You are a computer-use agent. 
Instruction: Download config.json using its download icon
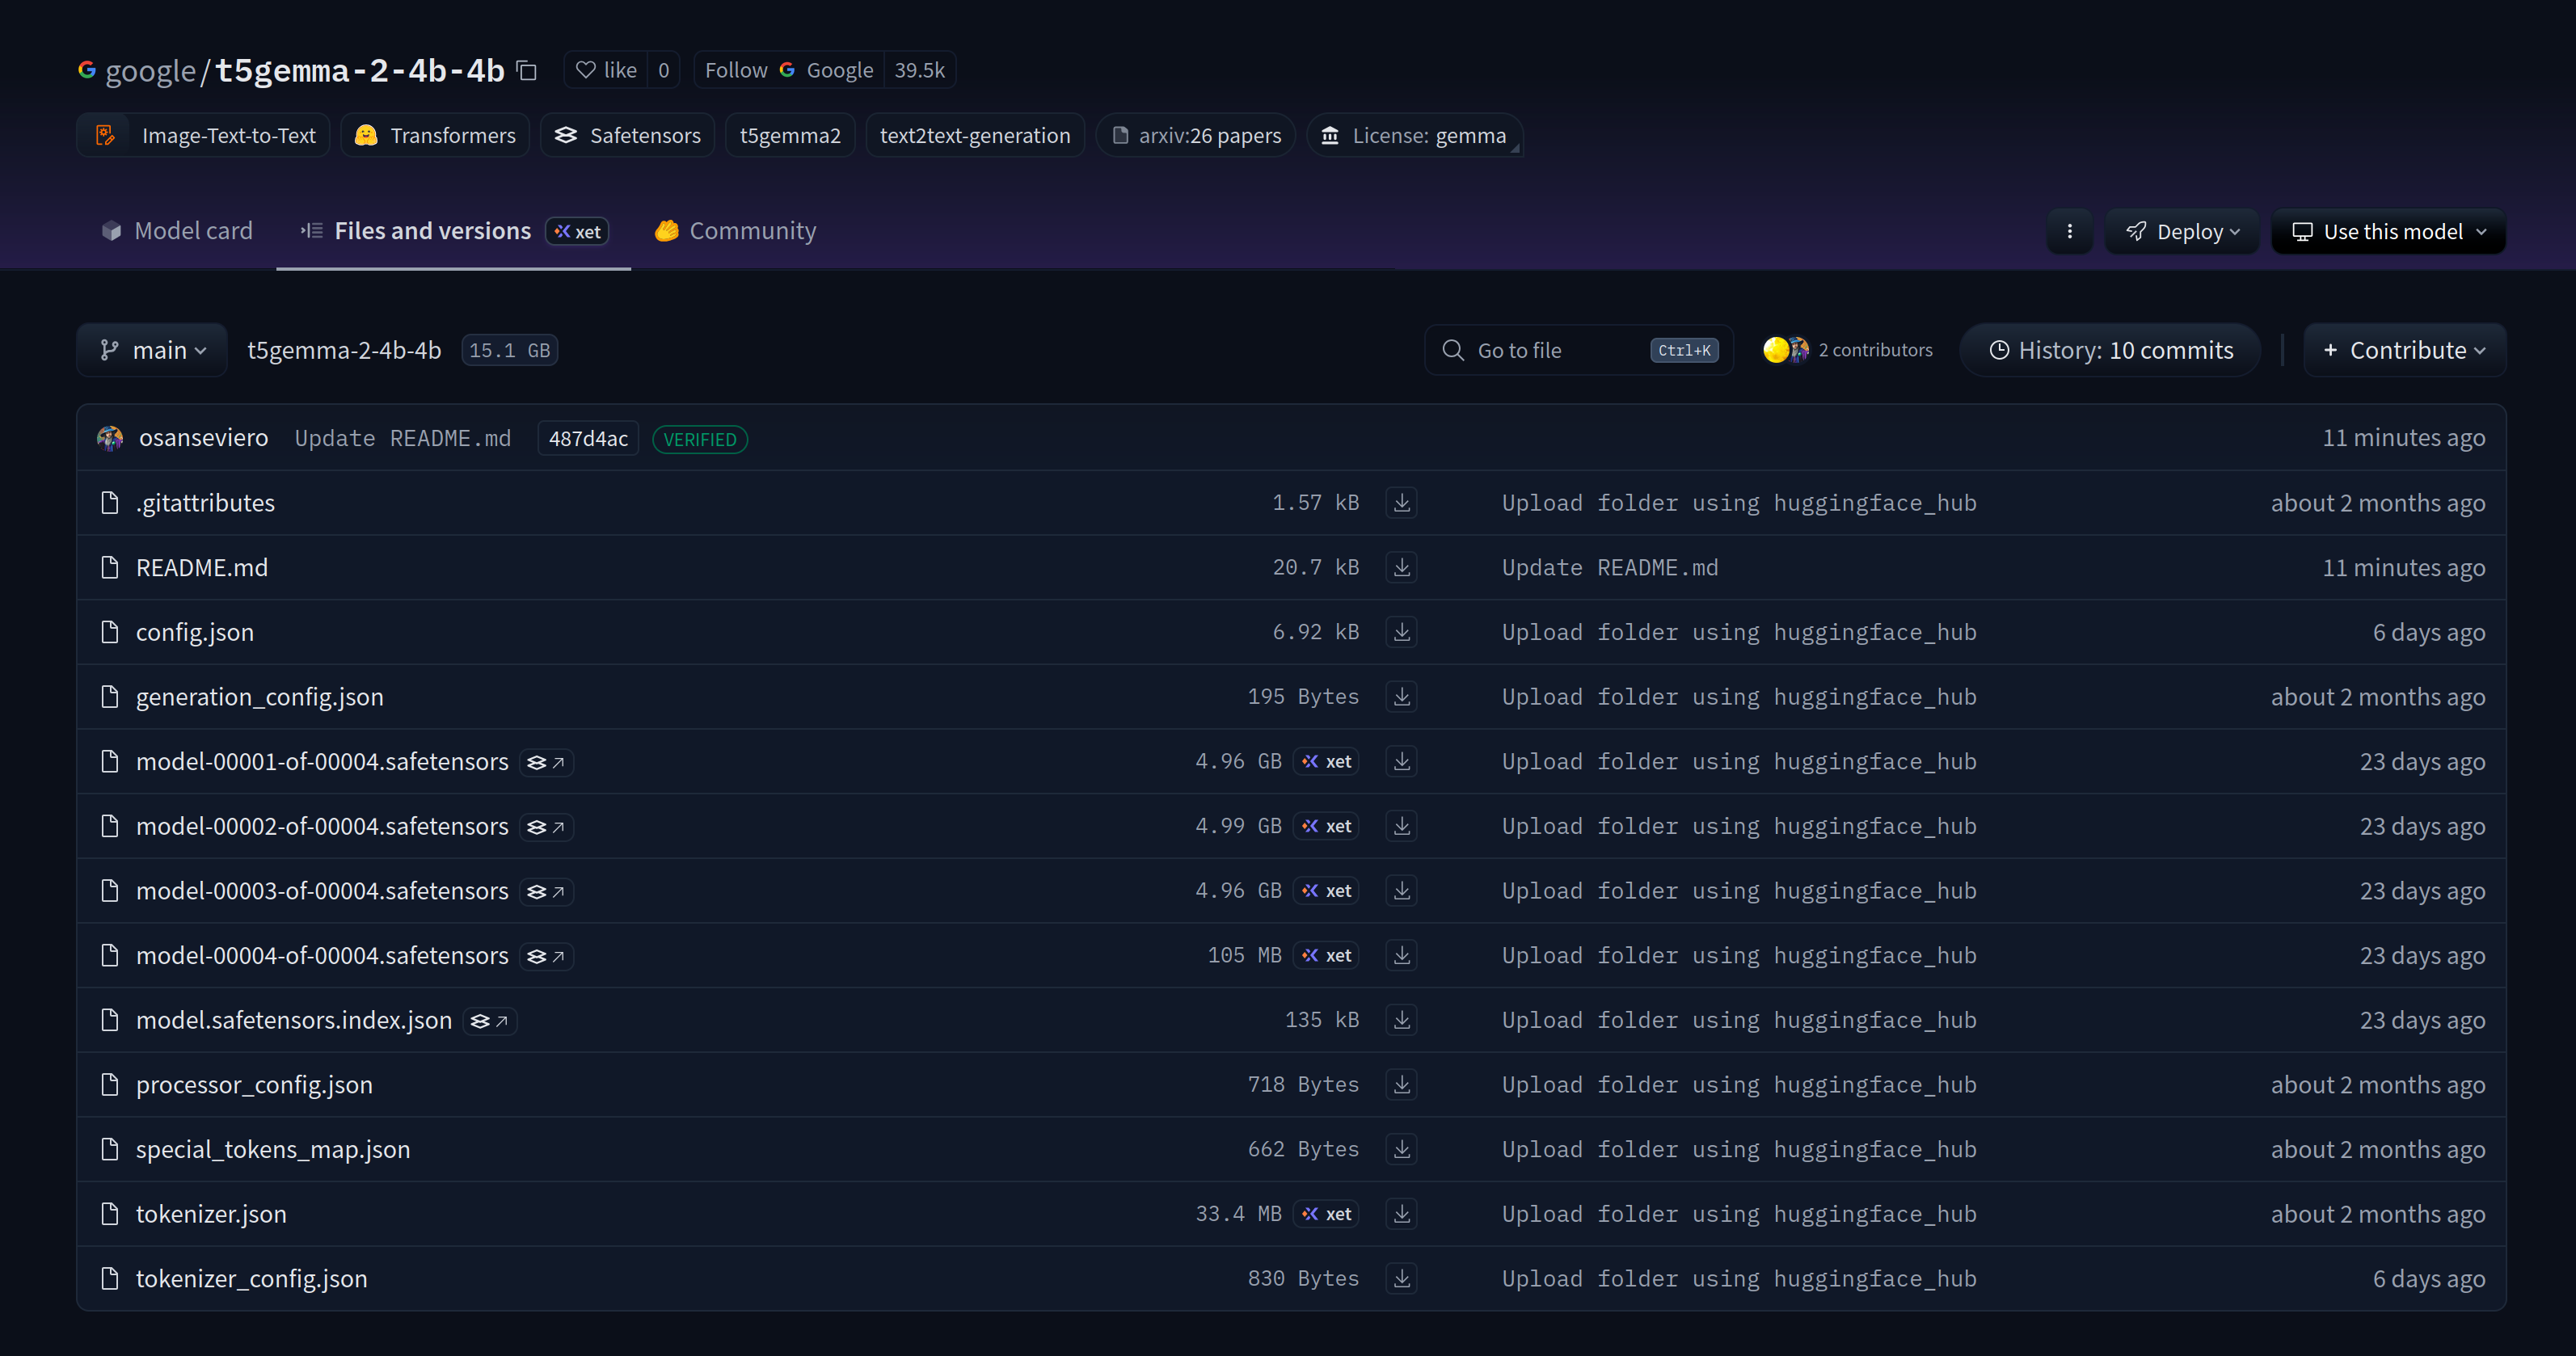[1401, 632]
